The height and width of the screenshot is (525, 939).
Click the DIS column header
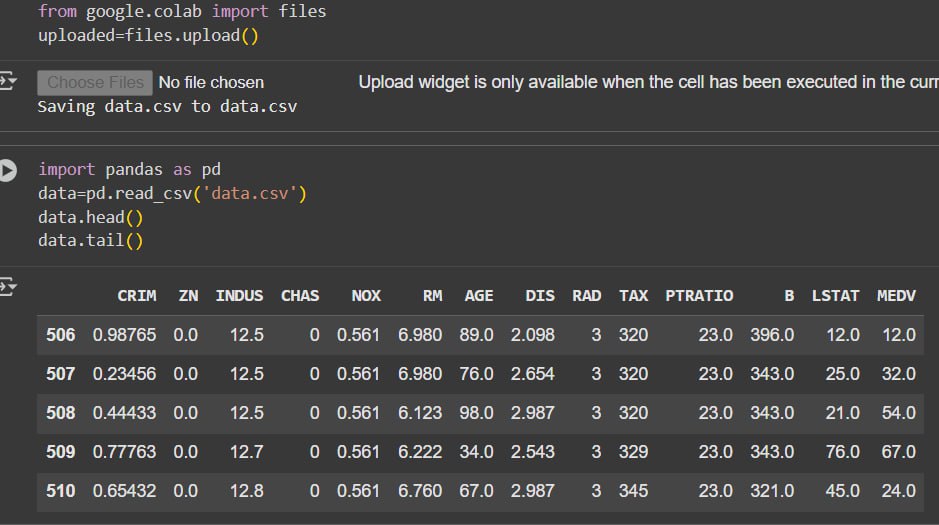[x=540, y=296]
